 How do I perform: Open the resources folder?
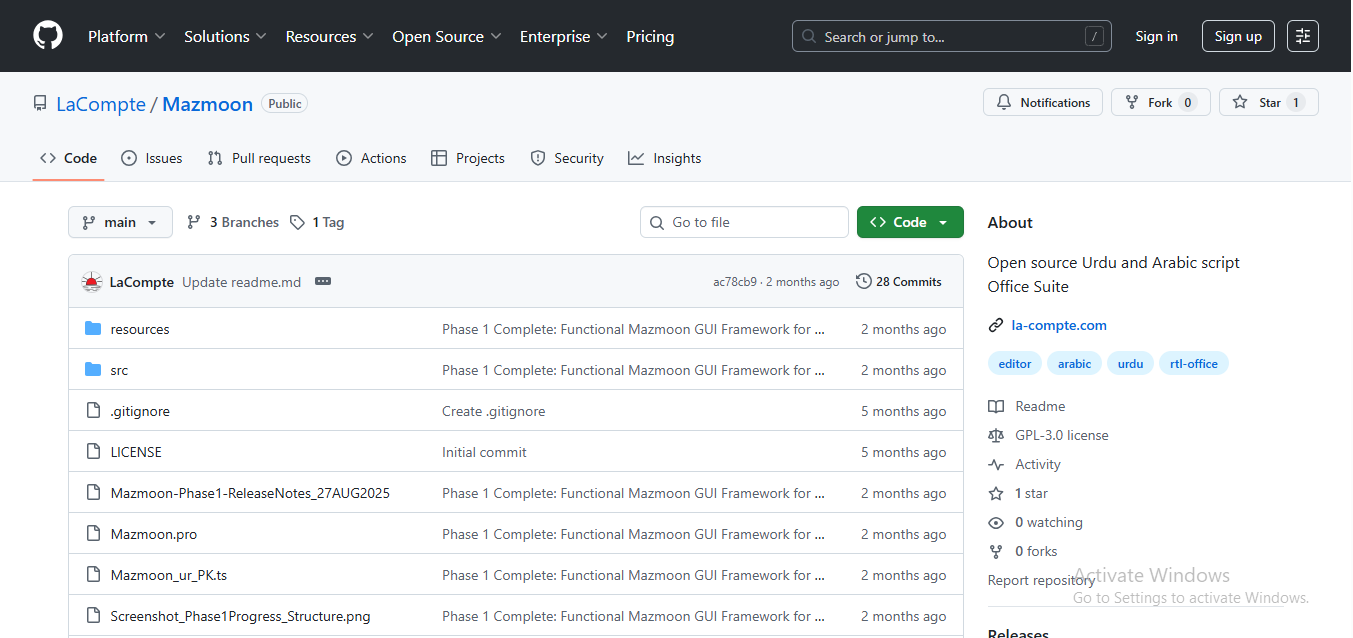click(140, 329)
